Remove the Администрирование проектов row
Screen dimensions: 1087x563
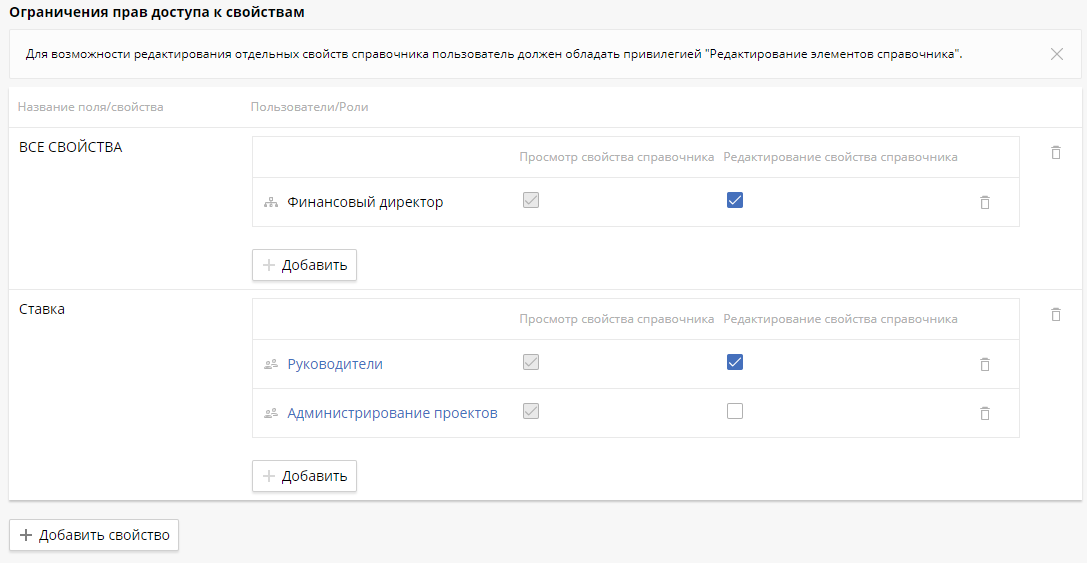click(x=984, y=413)
